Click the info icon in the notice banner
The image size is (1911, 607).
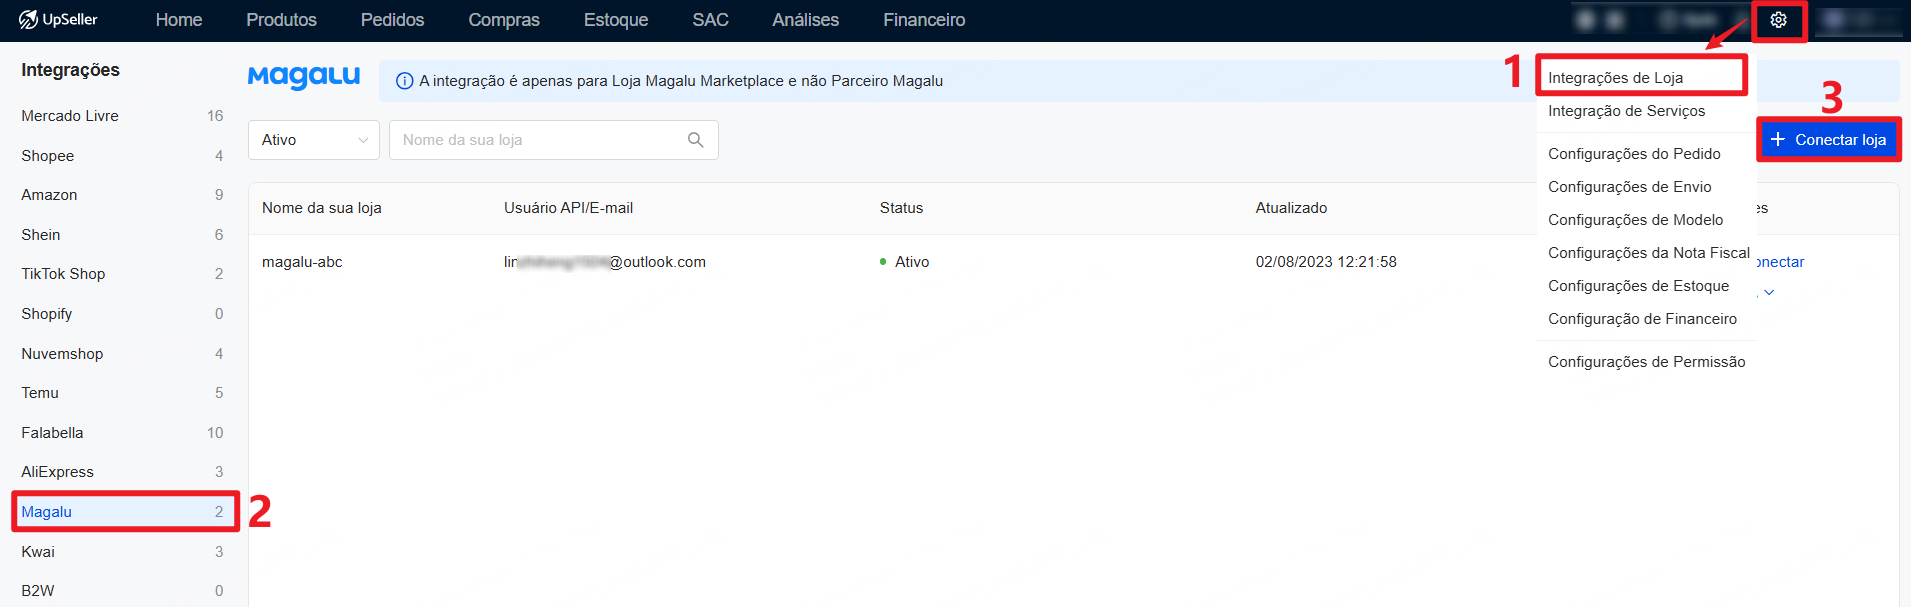pyautogui.click(x=405, y=81)
